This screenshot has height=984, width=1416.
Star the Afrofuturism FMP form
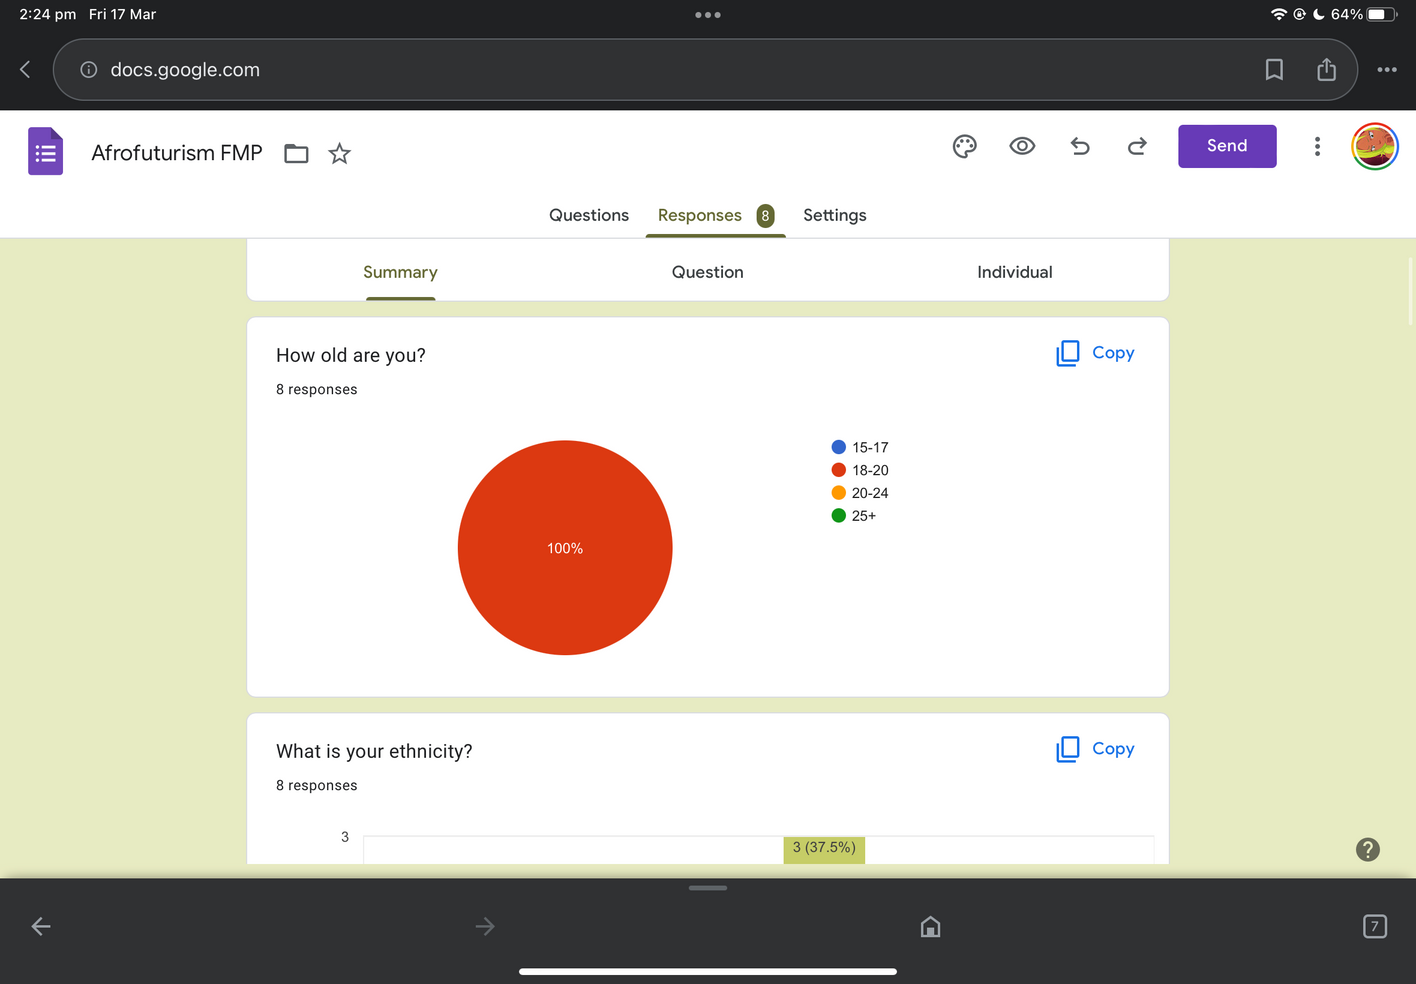[x=340, y=154]
